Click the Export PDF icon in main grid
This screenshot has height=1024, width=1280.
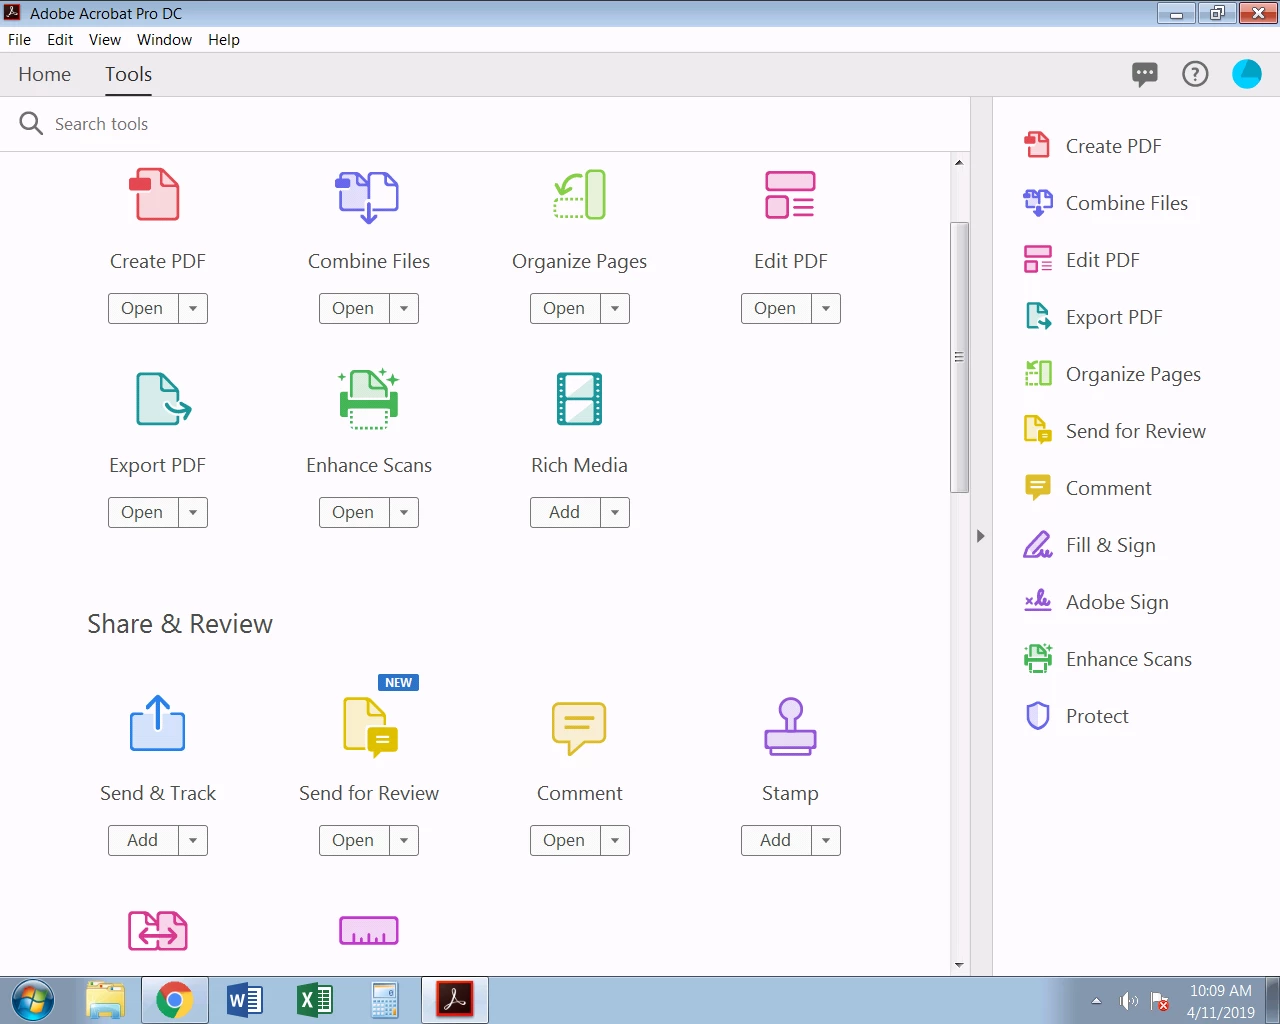click(163, 399)
